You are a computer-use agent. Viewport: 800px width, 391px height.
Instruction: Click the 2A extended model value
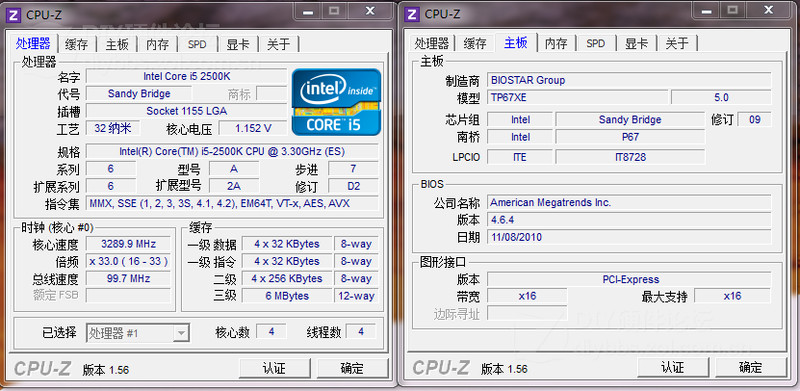(234, 186)
